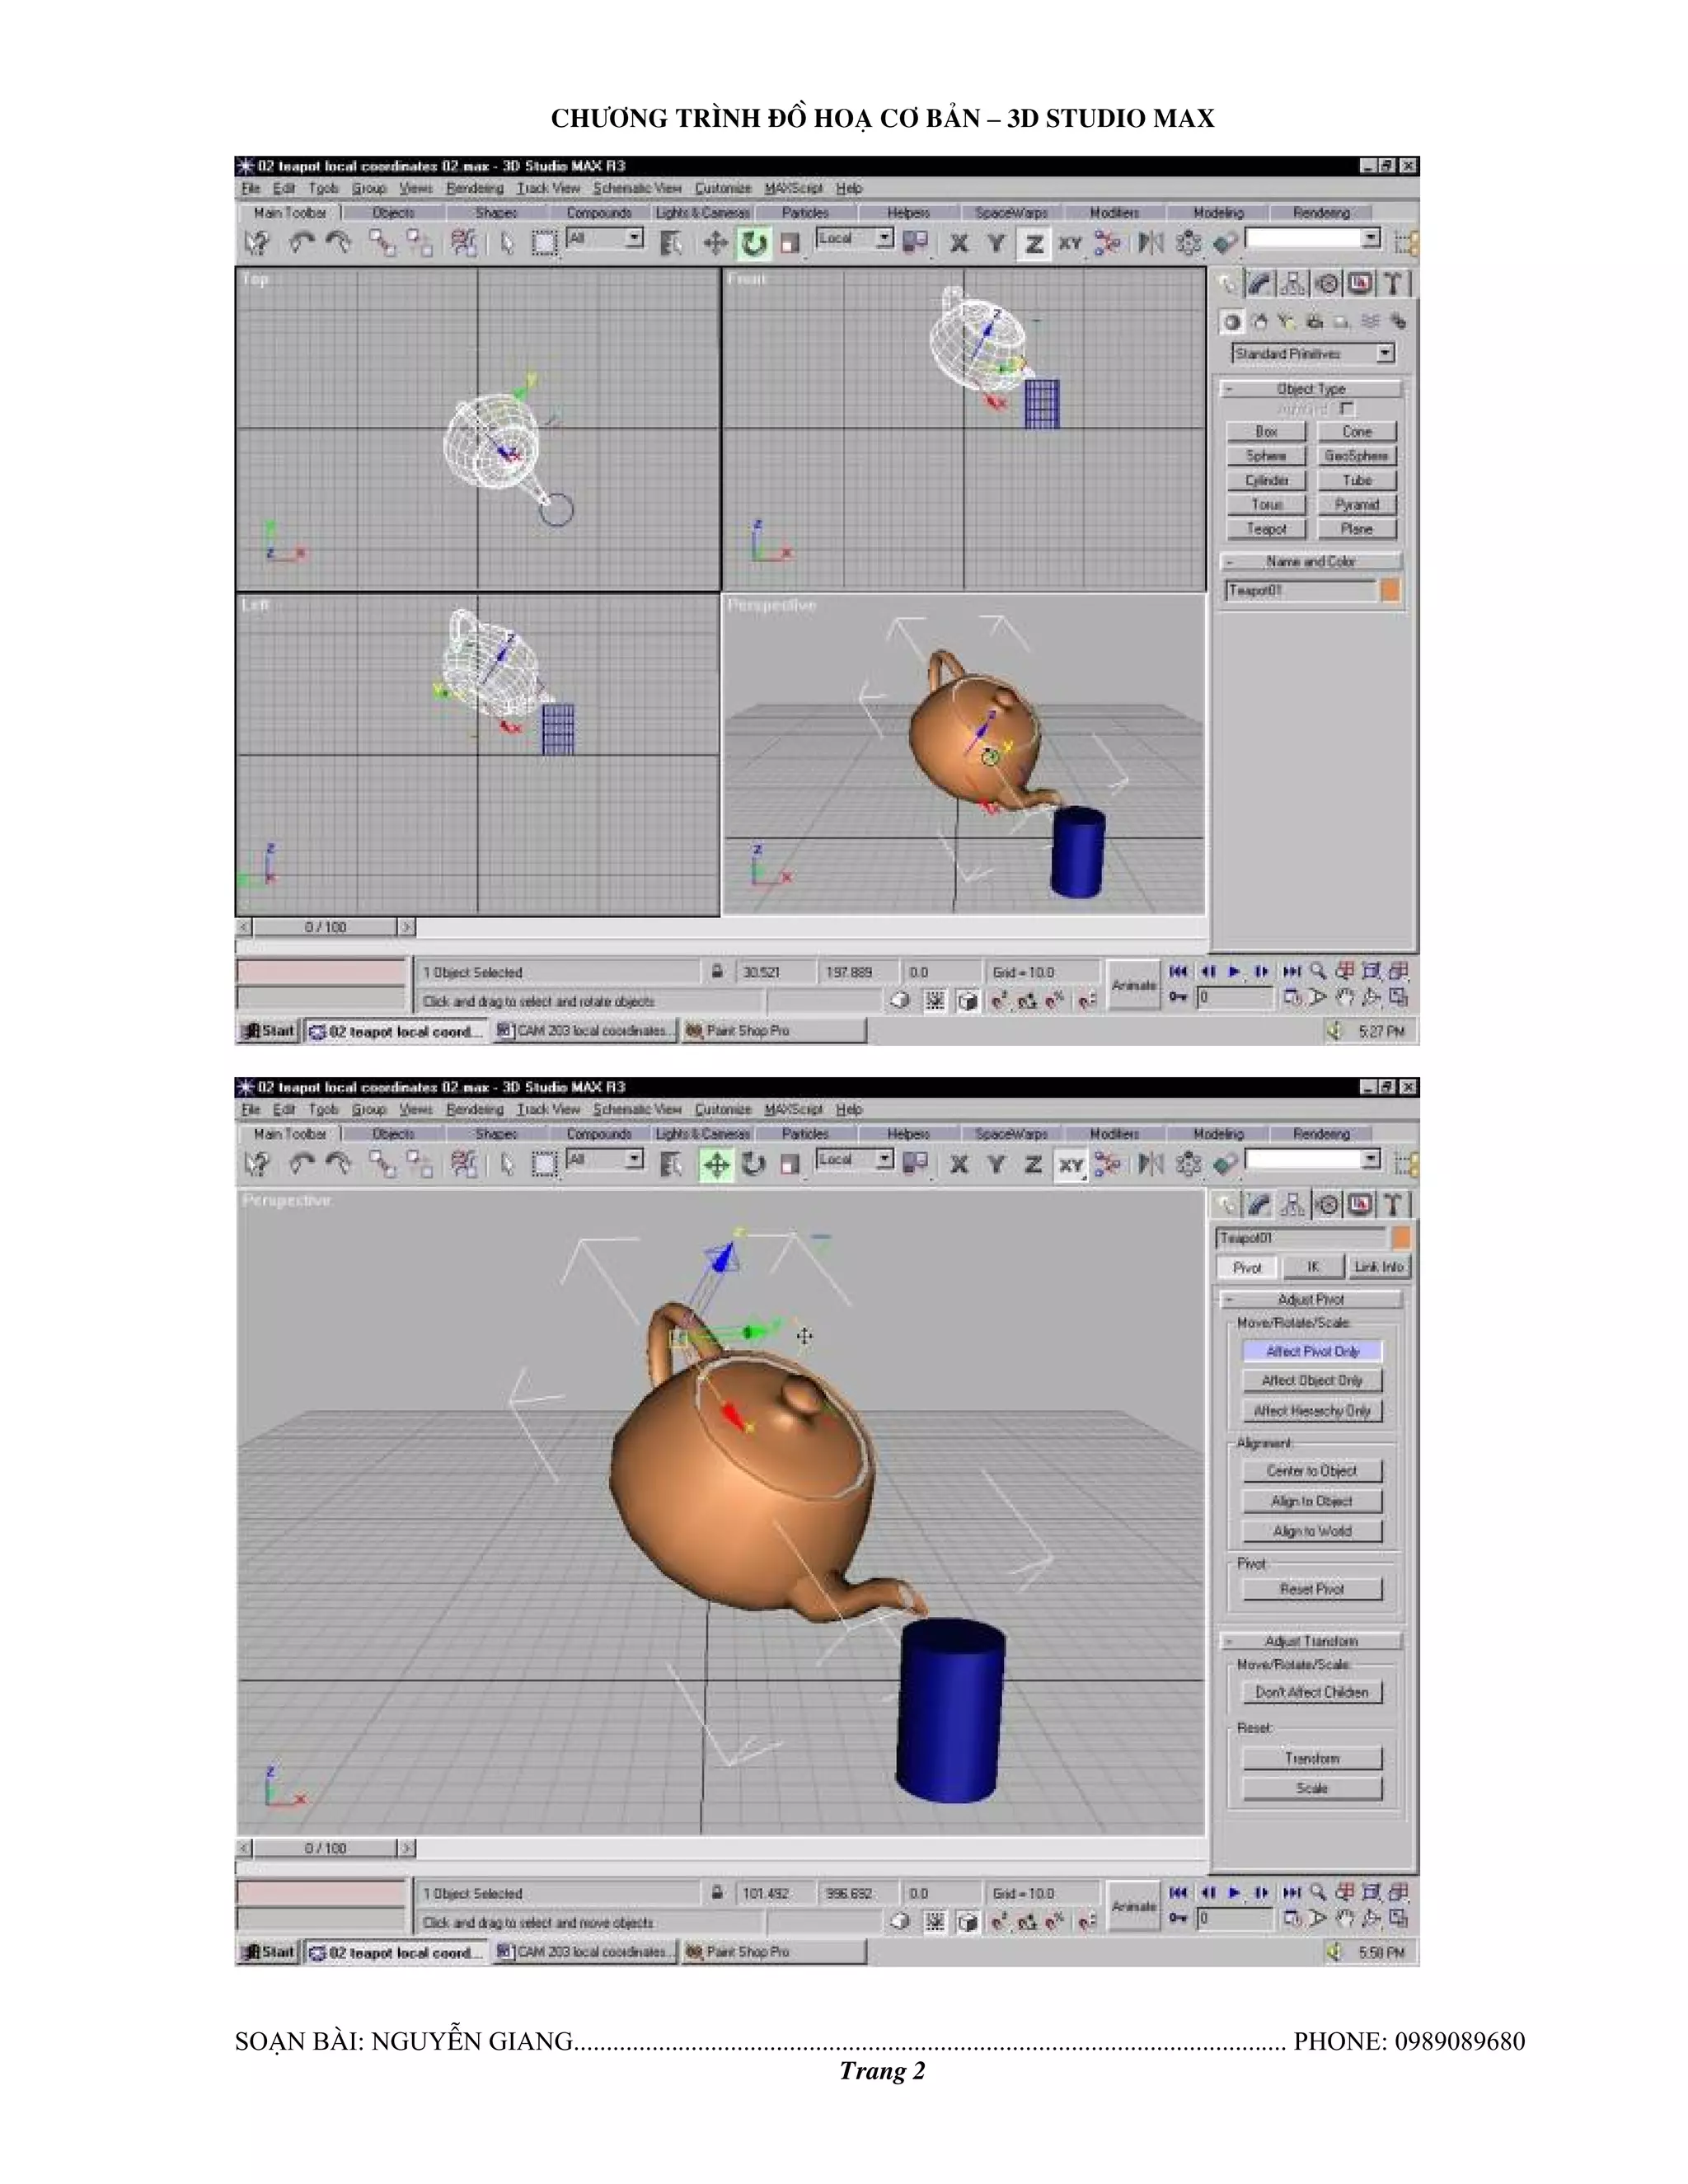This screenshot has height=2184, width=1688.
Task: Click the highlighted green Move tool icon
Action: click(716, 1164)
